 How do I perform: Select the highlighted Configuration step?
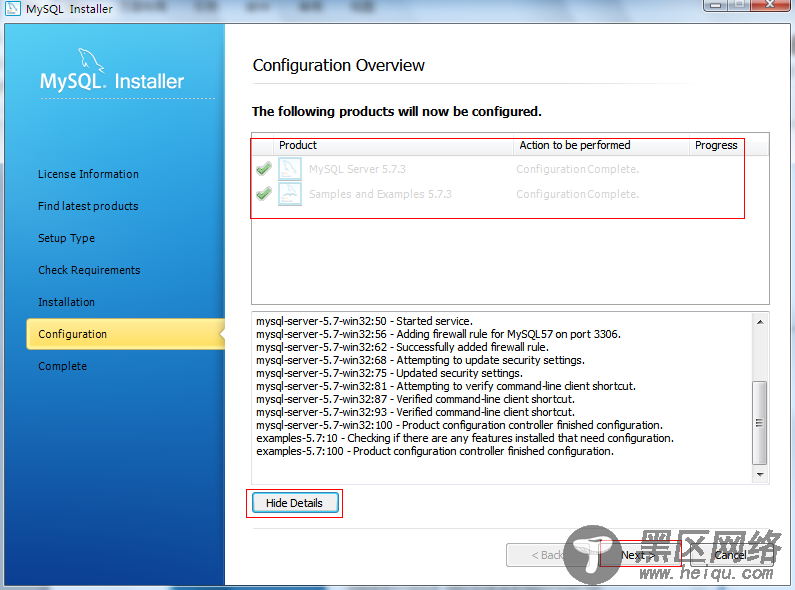tap(126, 334)
